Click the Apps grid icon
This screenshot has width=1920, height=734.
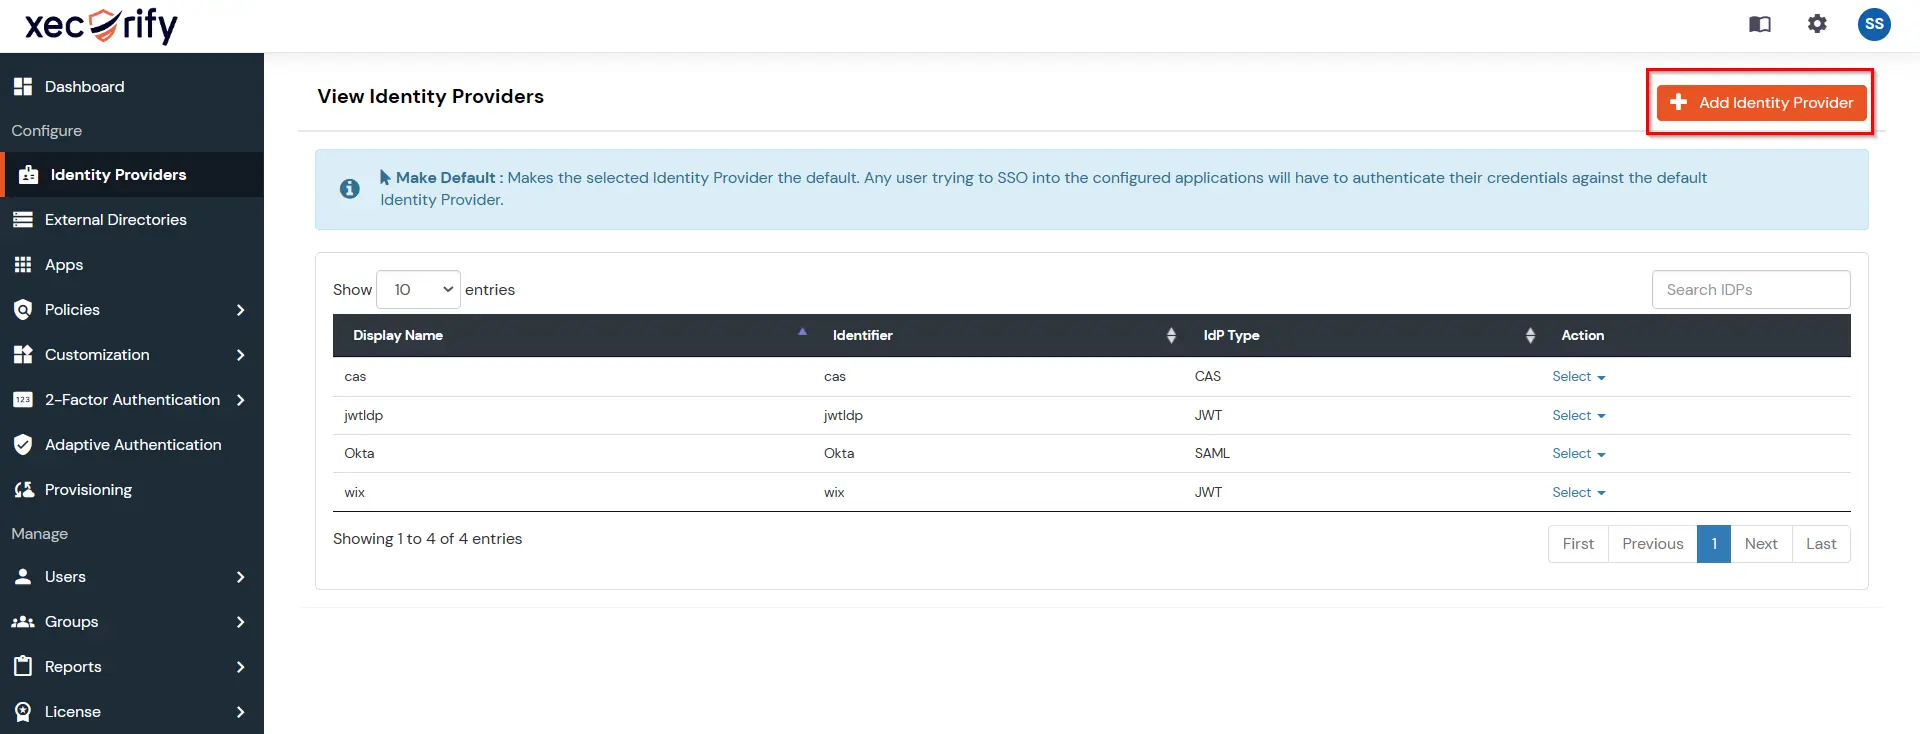pyautogui.click(x=23, y=265)
